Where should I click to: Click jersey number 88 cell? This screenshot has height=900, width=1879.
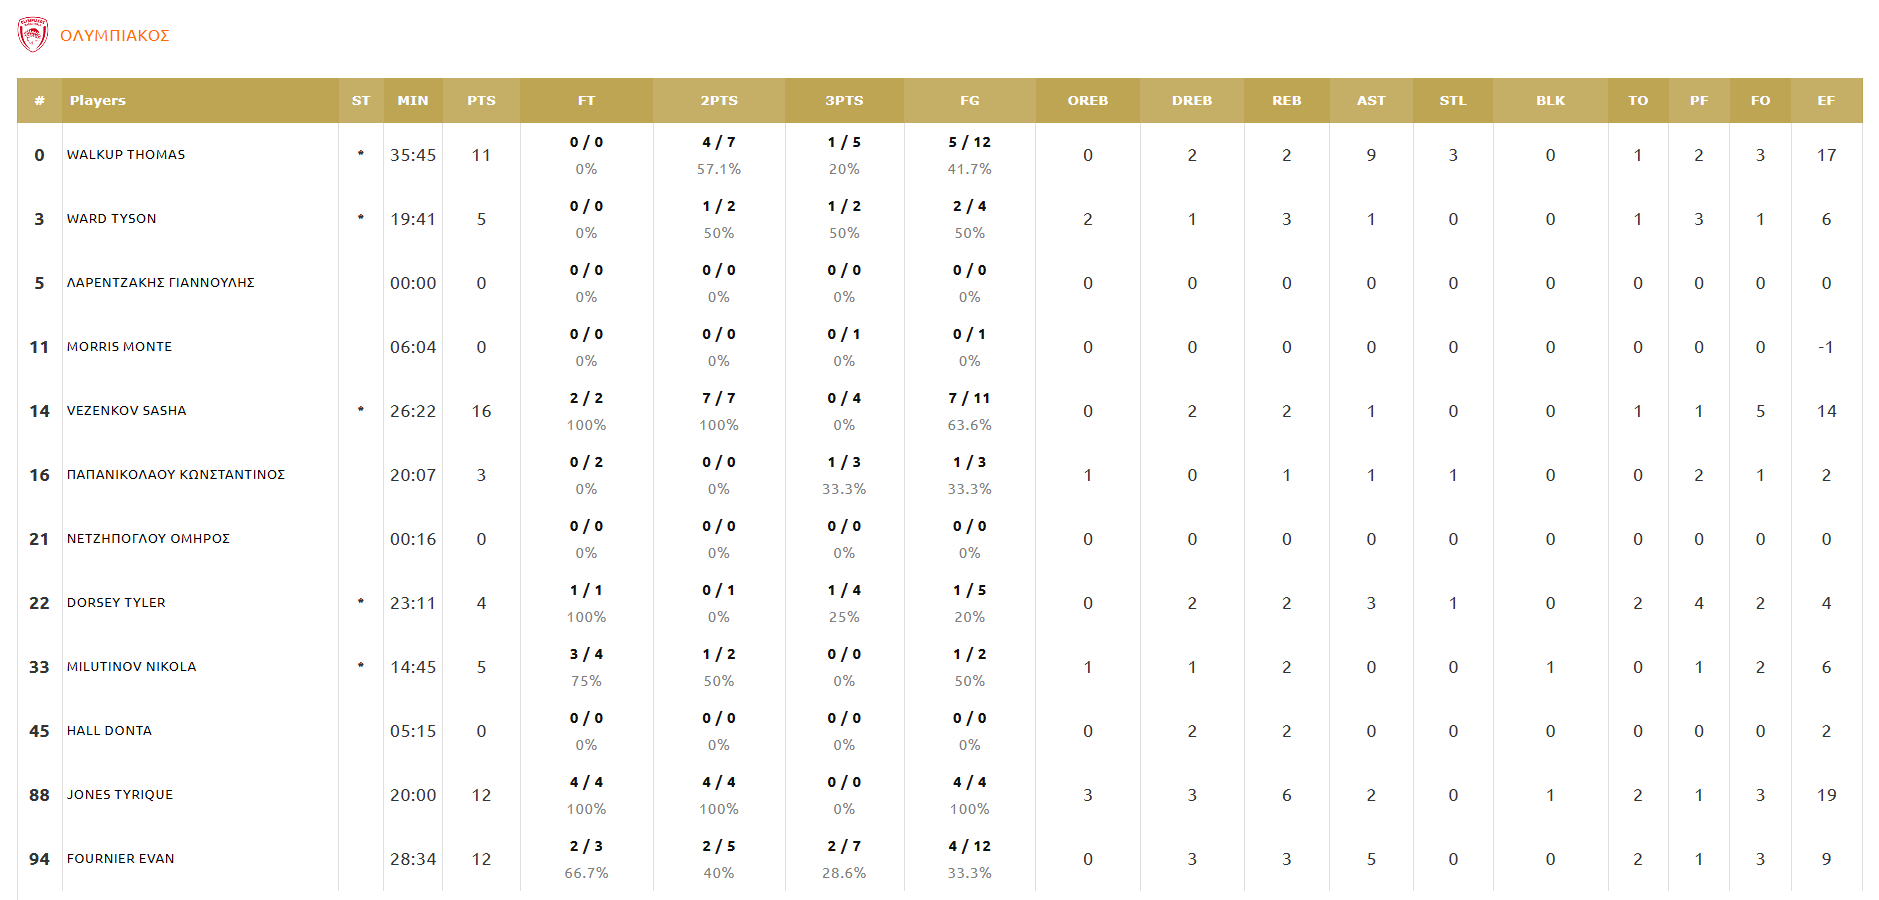(x=39, y=795)
